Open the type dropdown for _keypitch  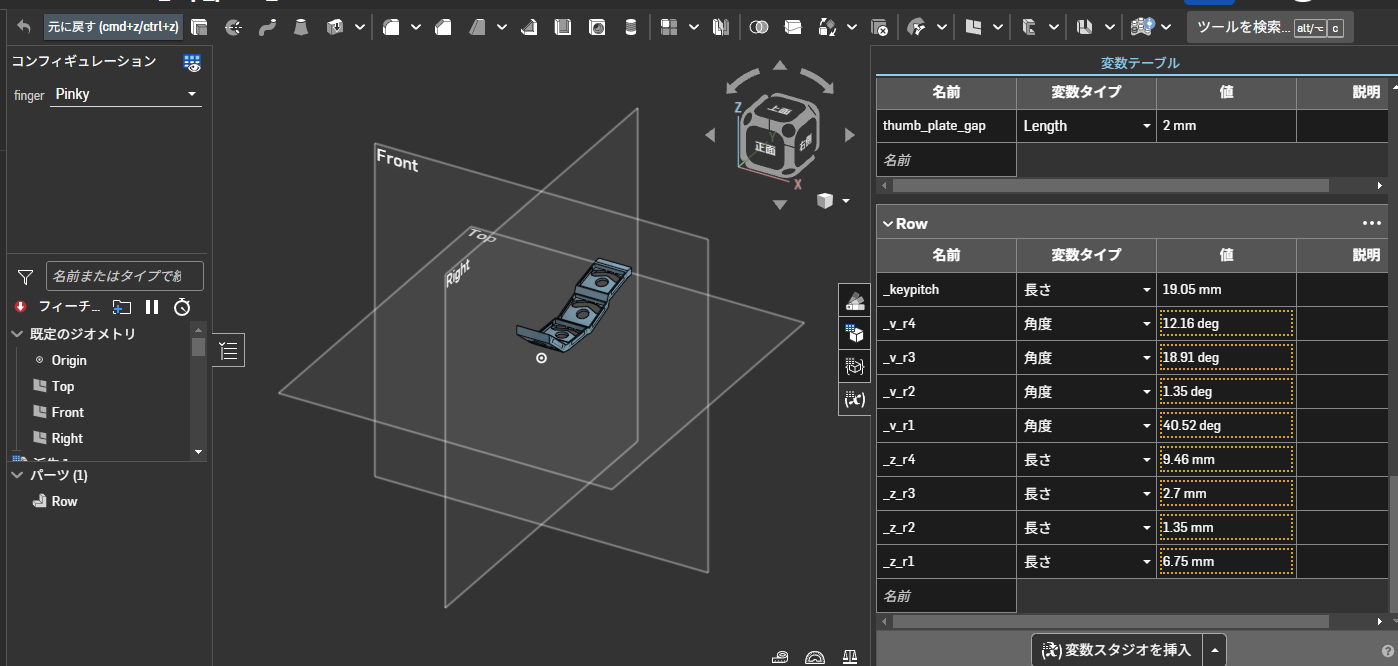[1146, 290]
